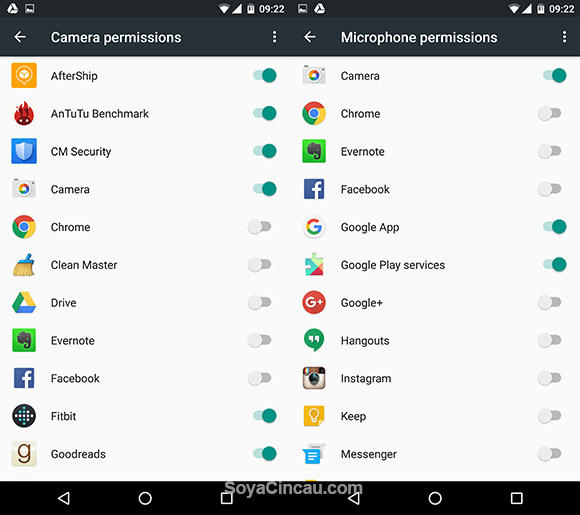Open overflow menu on Microphone permissions
The width and height of the screenshot is (580, 515).
(564, 37)
